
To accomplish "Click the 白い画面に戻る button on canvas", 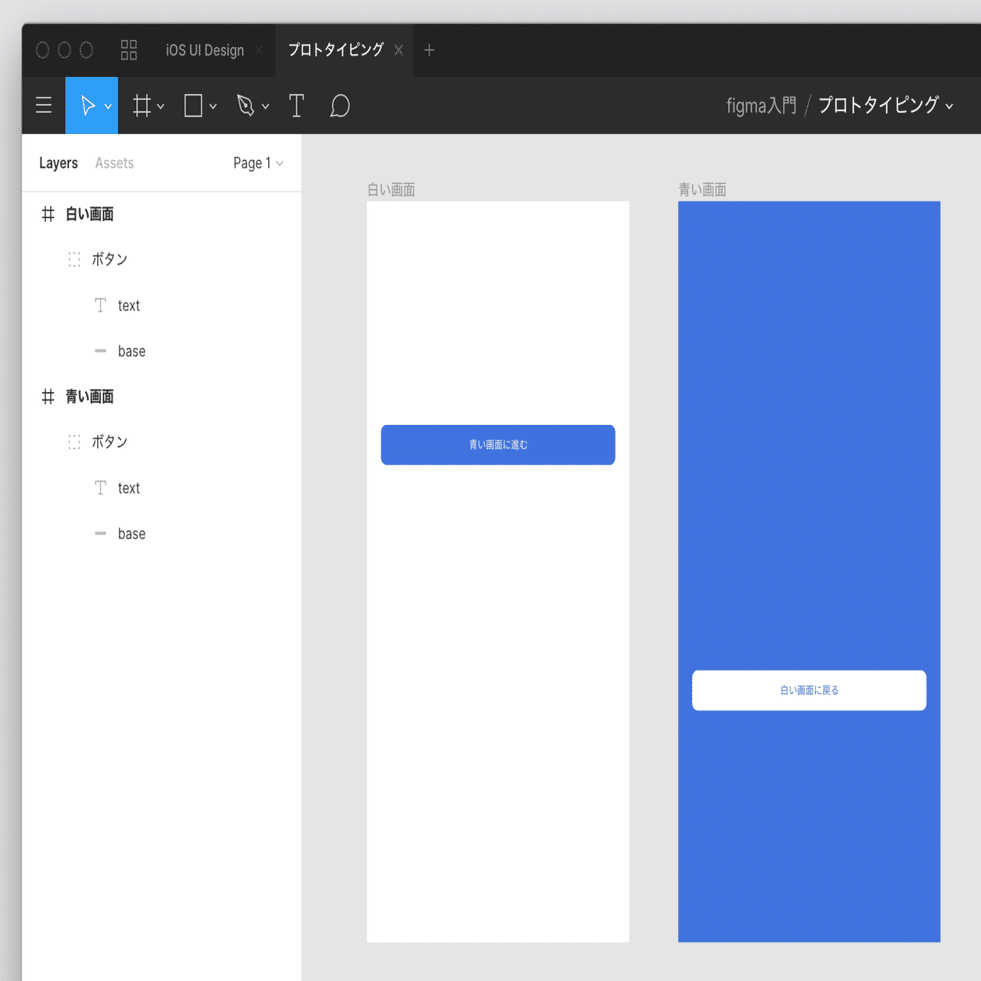I will [809, 690].
